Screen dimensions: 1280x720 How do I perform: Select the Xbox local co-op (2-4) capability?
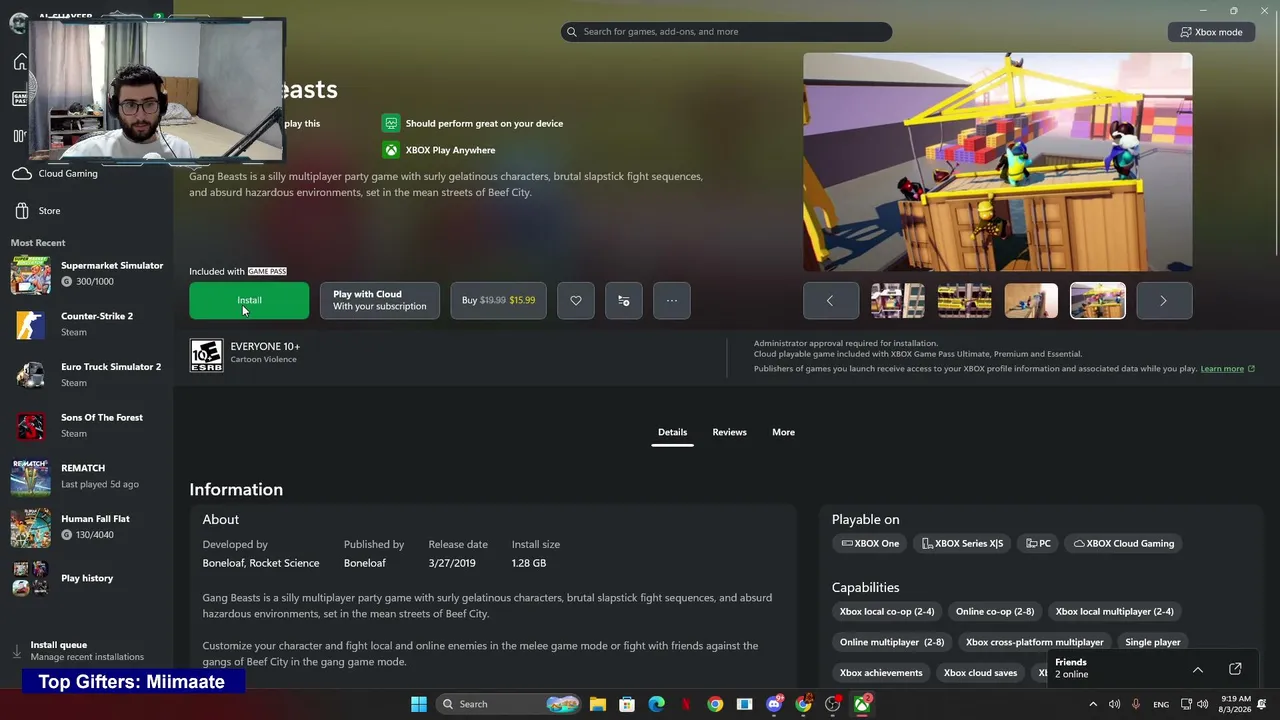(887, 611)
